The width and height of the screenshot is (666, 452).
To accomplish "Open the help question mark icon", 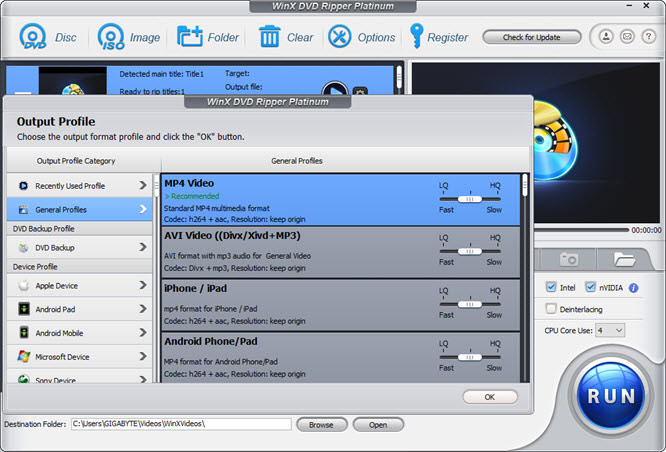I will coord(648,37).
